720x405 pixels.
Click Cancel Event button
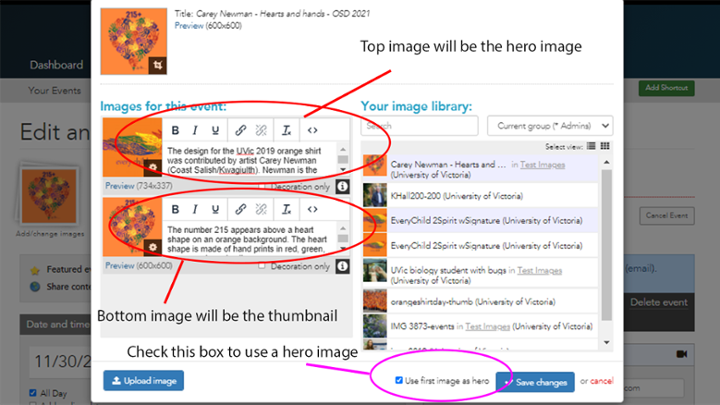[x=667, y=215]
